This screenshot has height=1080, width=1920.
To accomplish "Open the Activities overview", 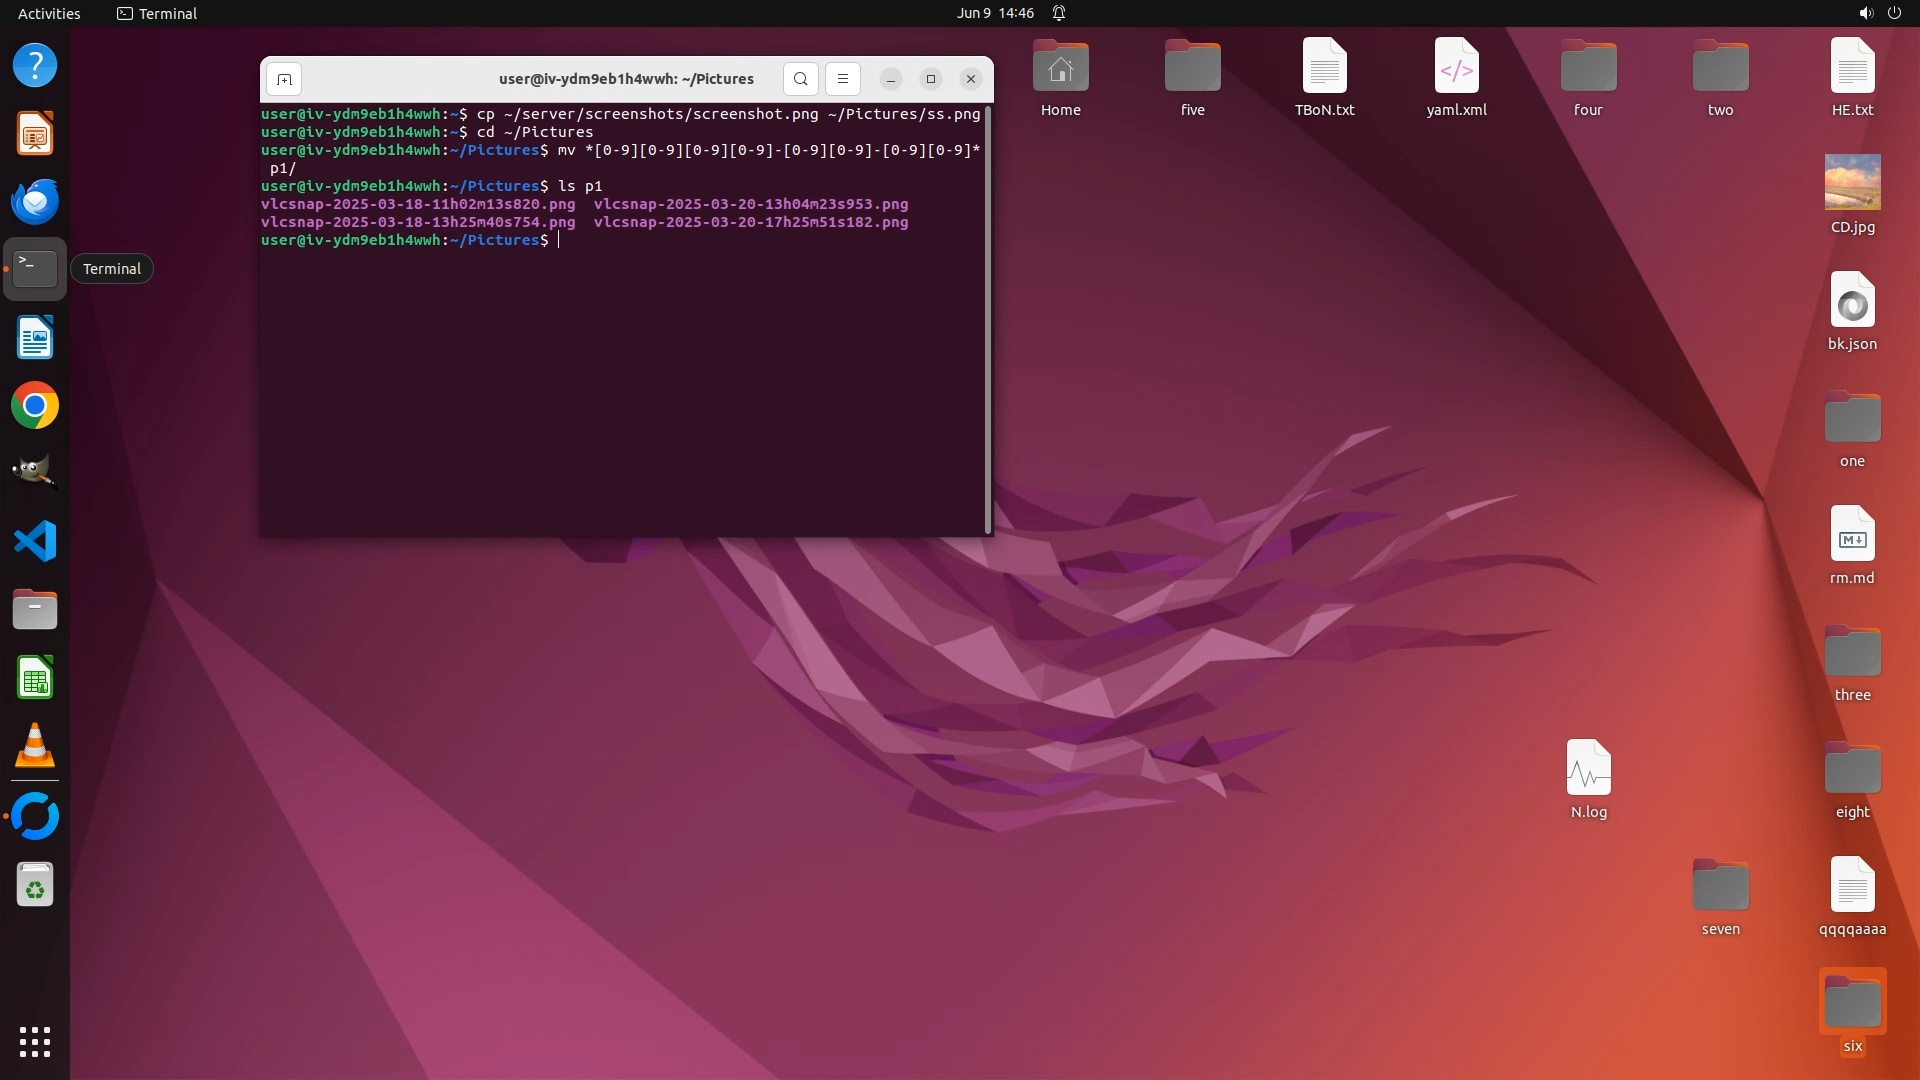I will coord(49,13).
